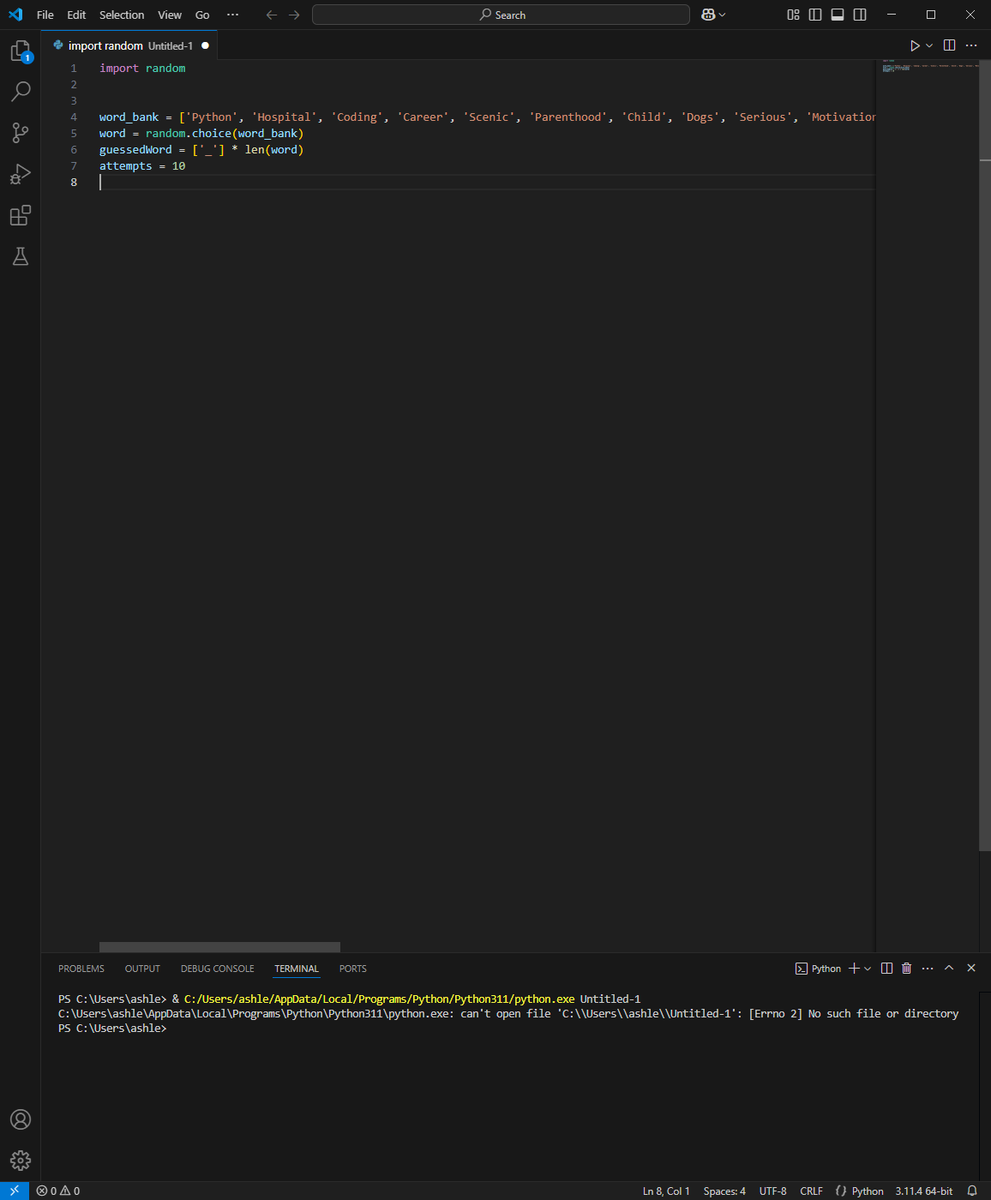The image size is (991, 1200).
Task: Open the Accounts icon in activity bar
Action: (x=20, y=1119)
